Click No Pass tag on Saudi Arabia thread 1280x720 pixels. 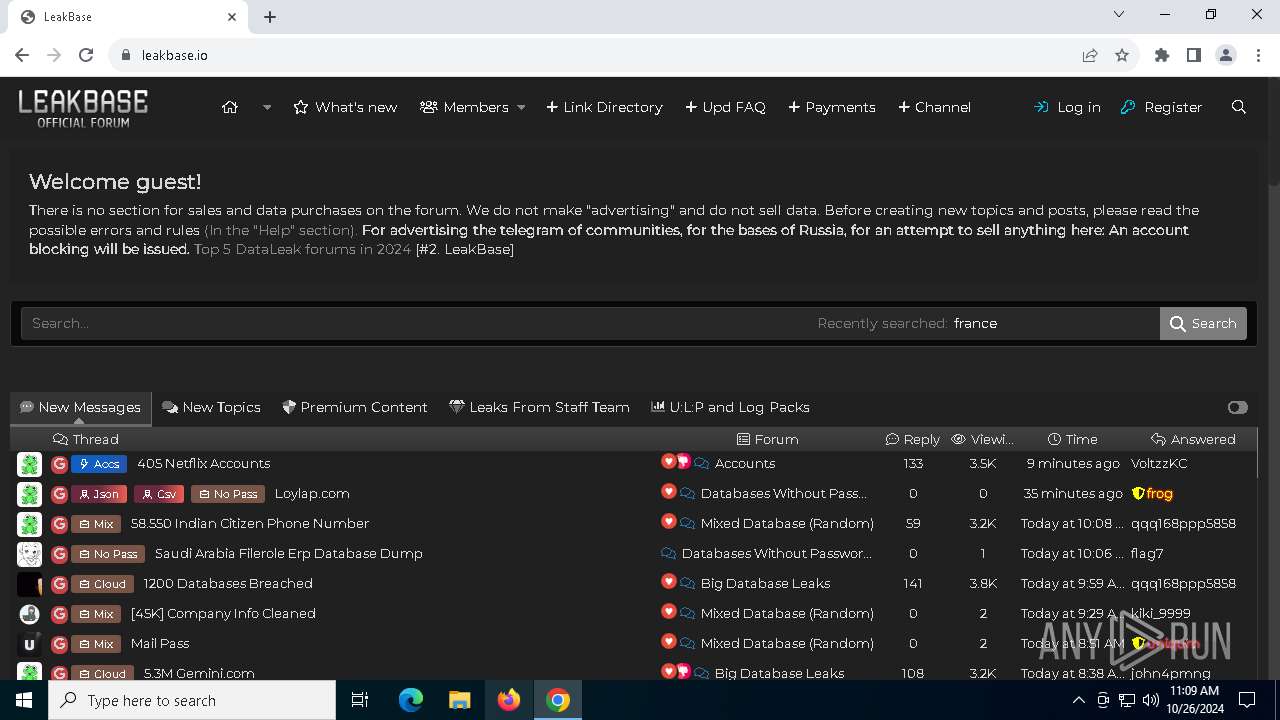108,554
